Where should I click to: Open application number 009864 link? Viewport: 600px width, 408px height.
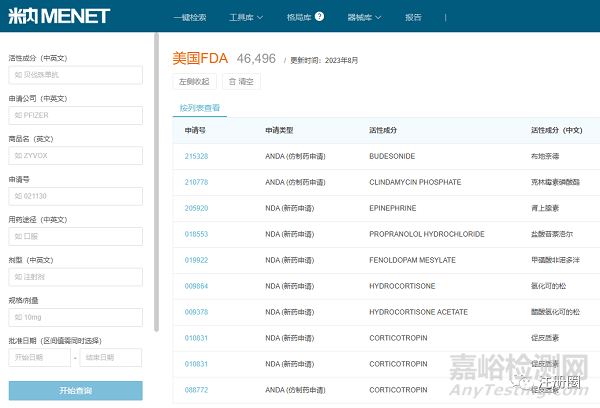(x=196, y=286)
